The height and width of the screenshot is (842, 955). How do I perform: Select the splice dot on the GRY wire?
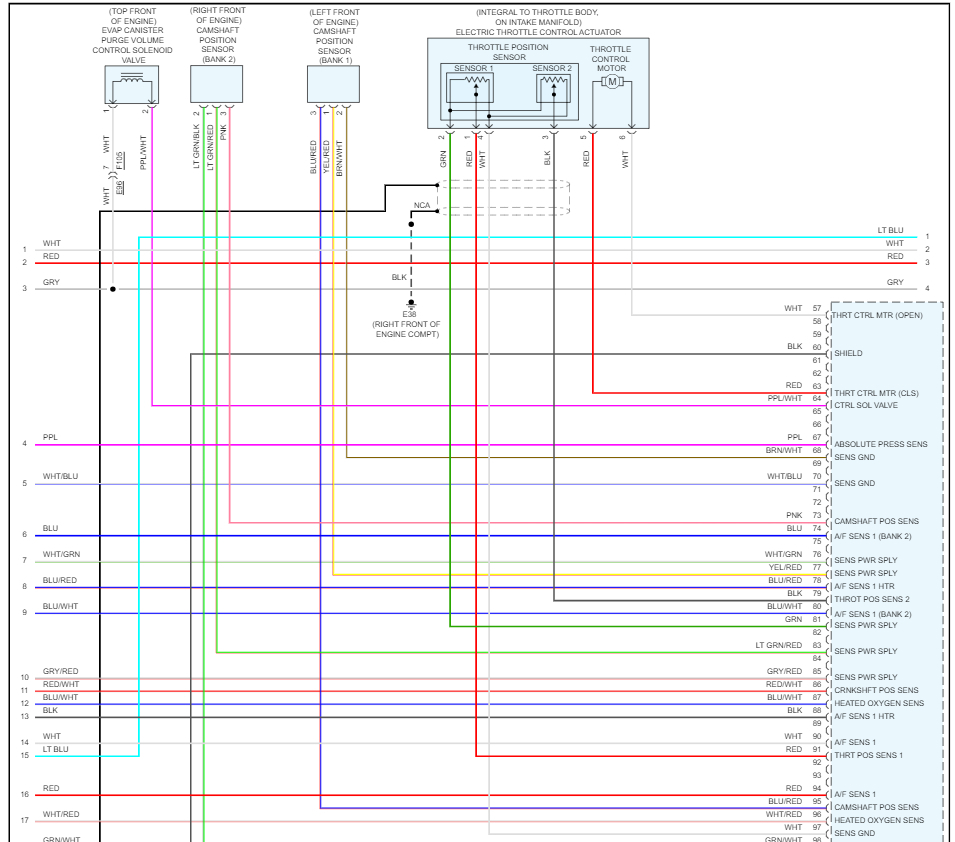click(x=113, y=289)
